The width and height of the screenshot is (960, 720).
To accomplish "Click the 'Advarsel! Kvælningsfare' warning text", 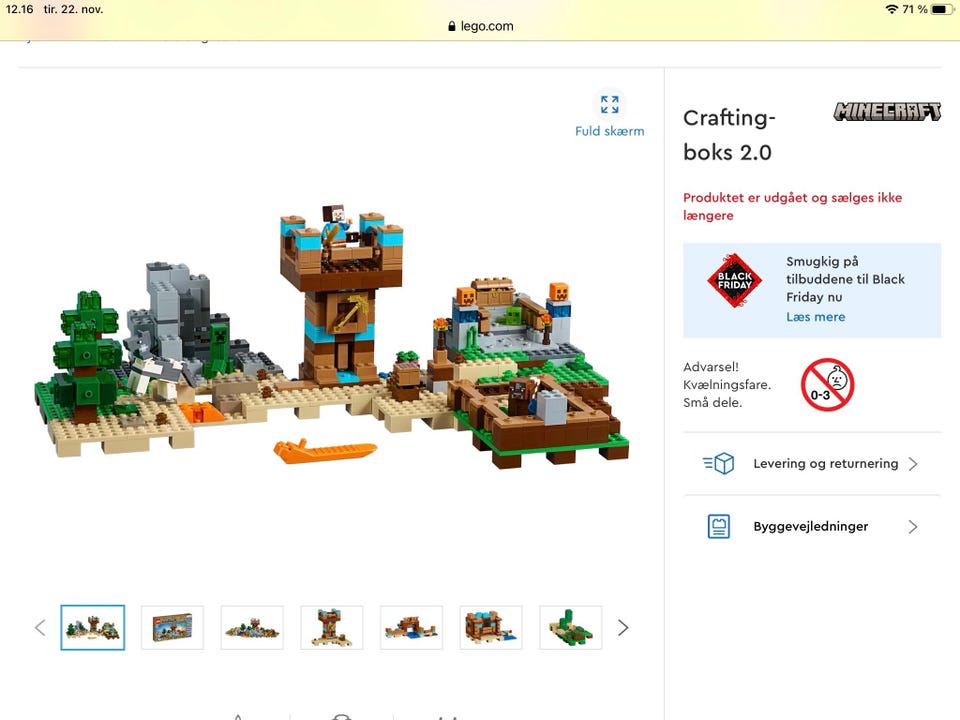I will click(727, 384).
